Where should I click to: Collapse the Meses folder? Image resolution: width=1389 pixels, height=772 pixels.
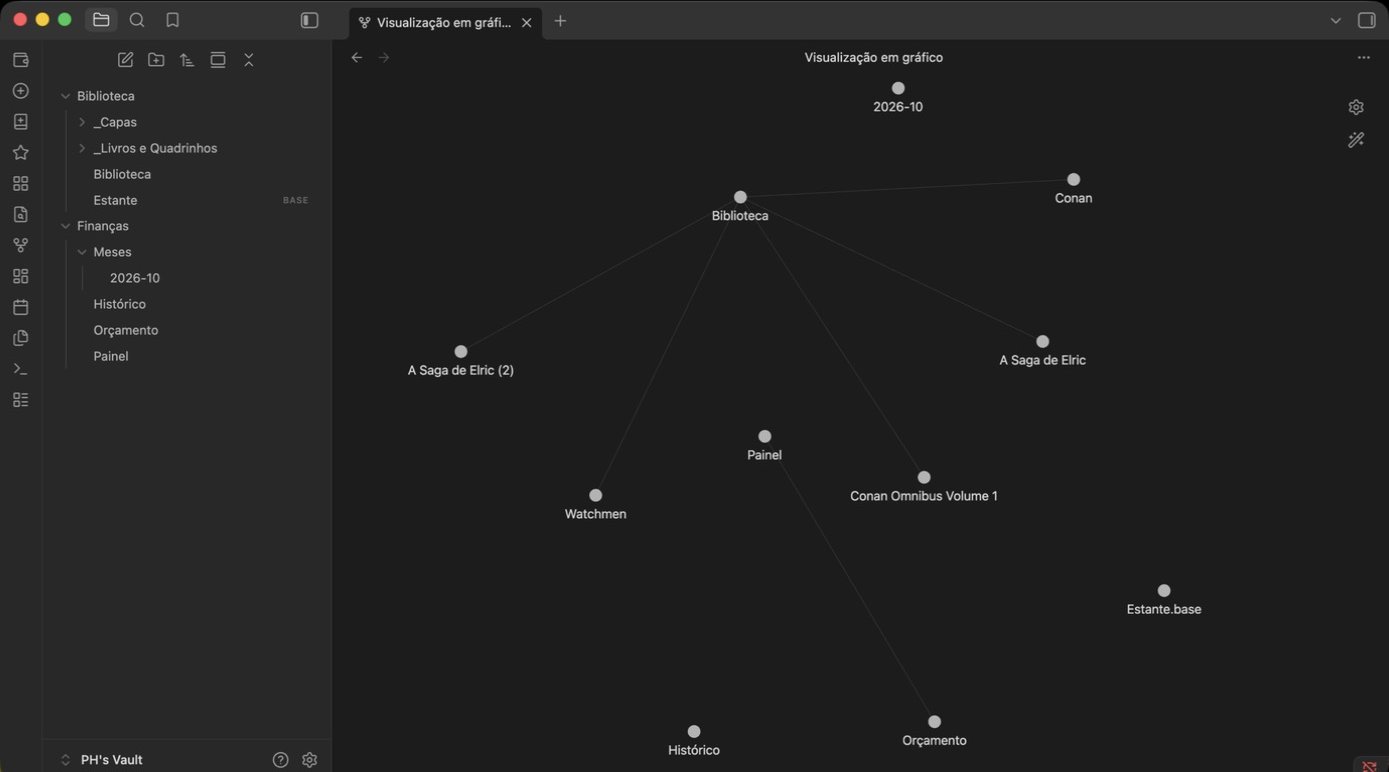(x=82, y=252)
